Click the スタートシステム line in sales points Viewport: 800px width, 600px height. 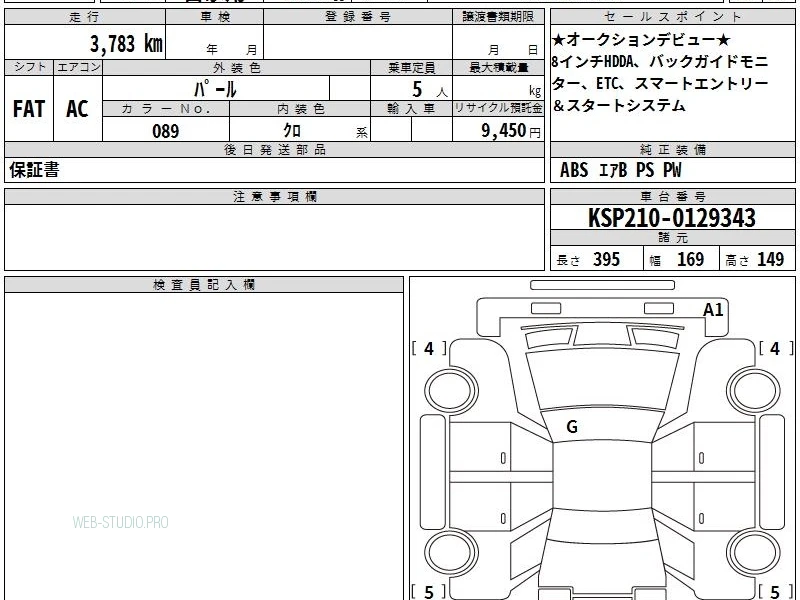(x=619, y=106)
